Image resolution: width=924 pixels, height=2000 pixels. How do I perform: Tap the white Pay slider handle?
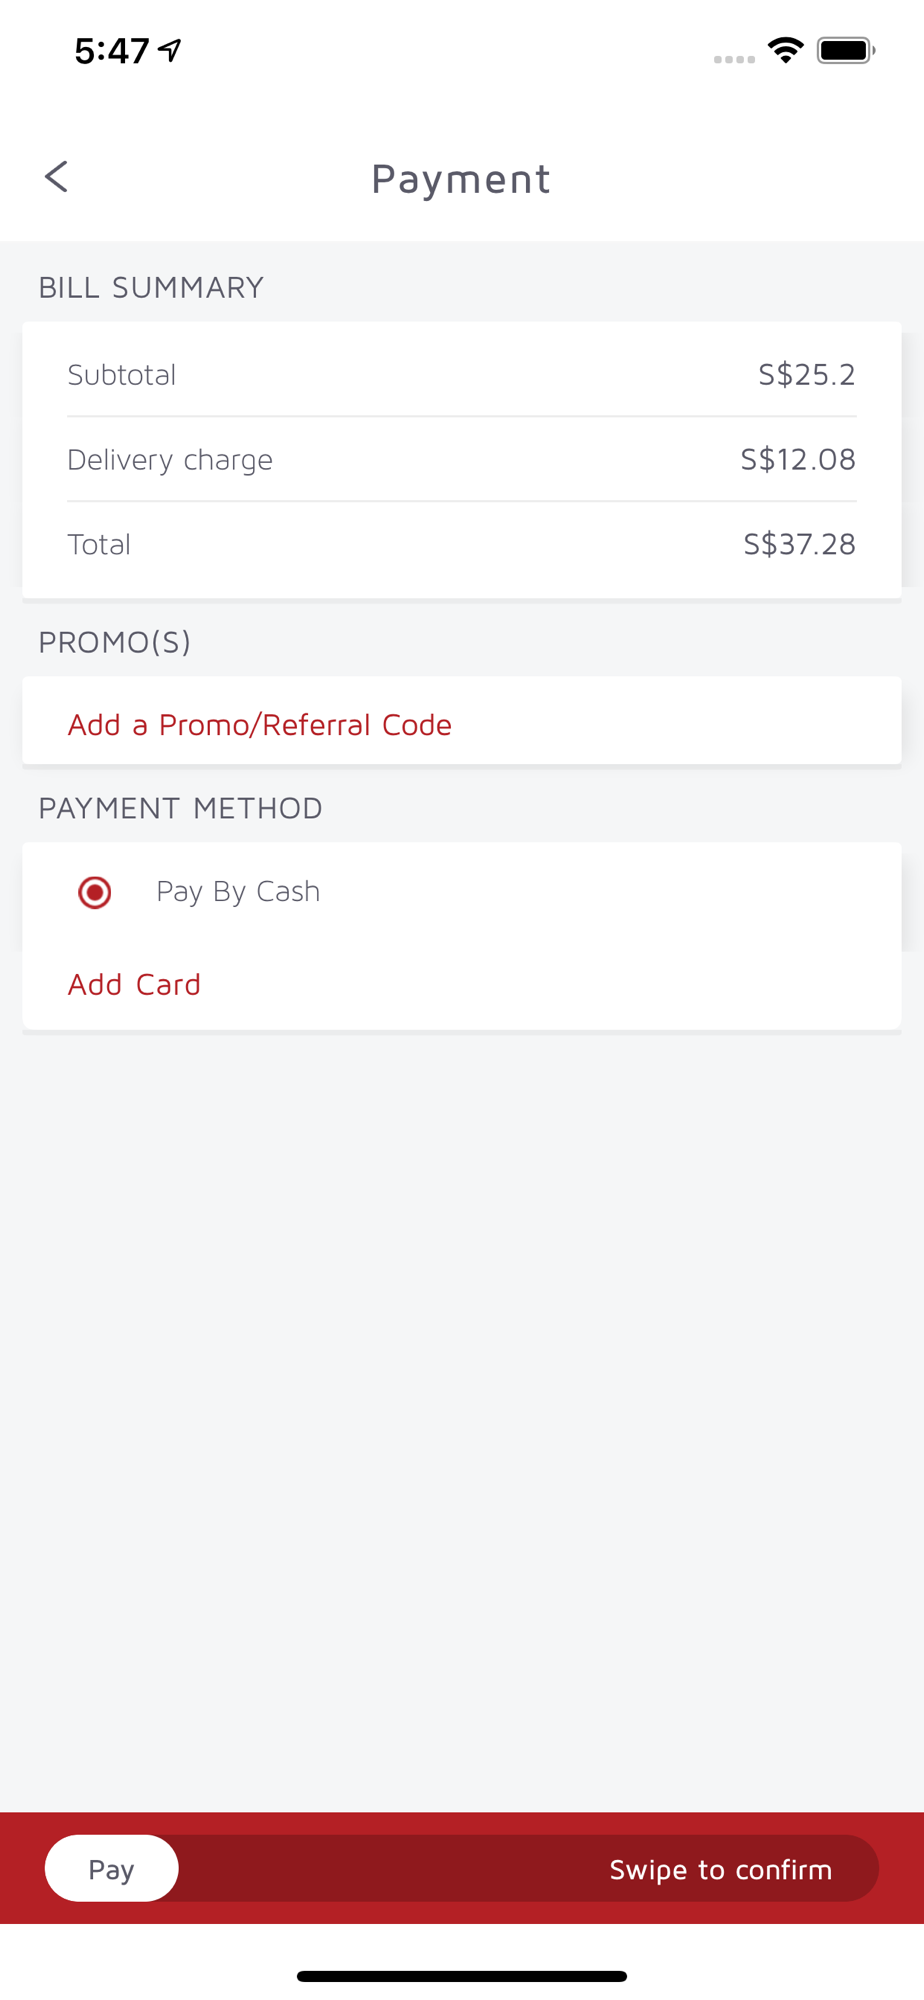coord(112,1868)
